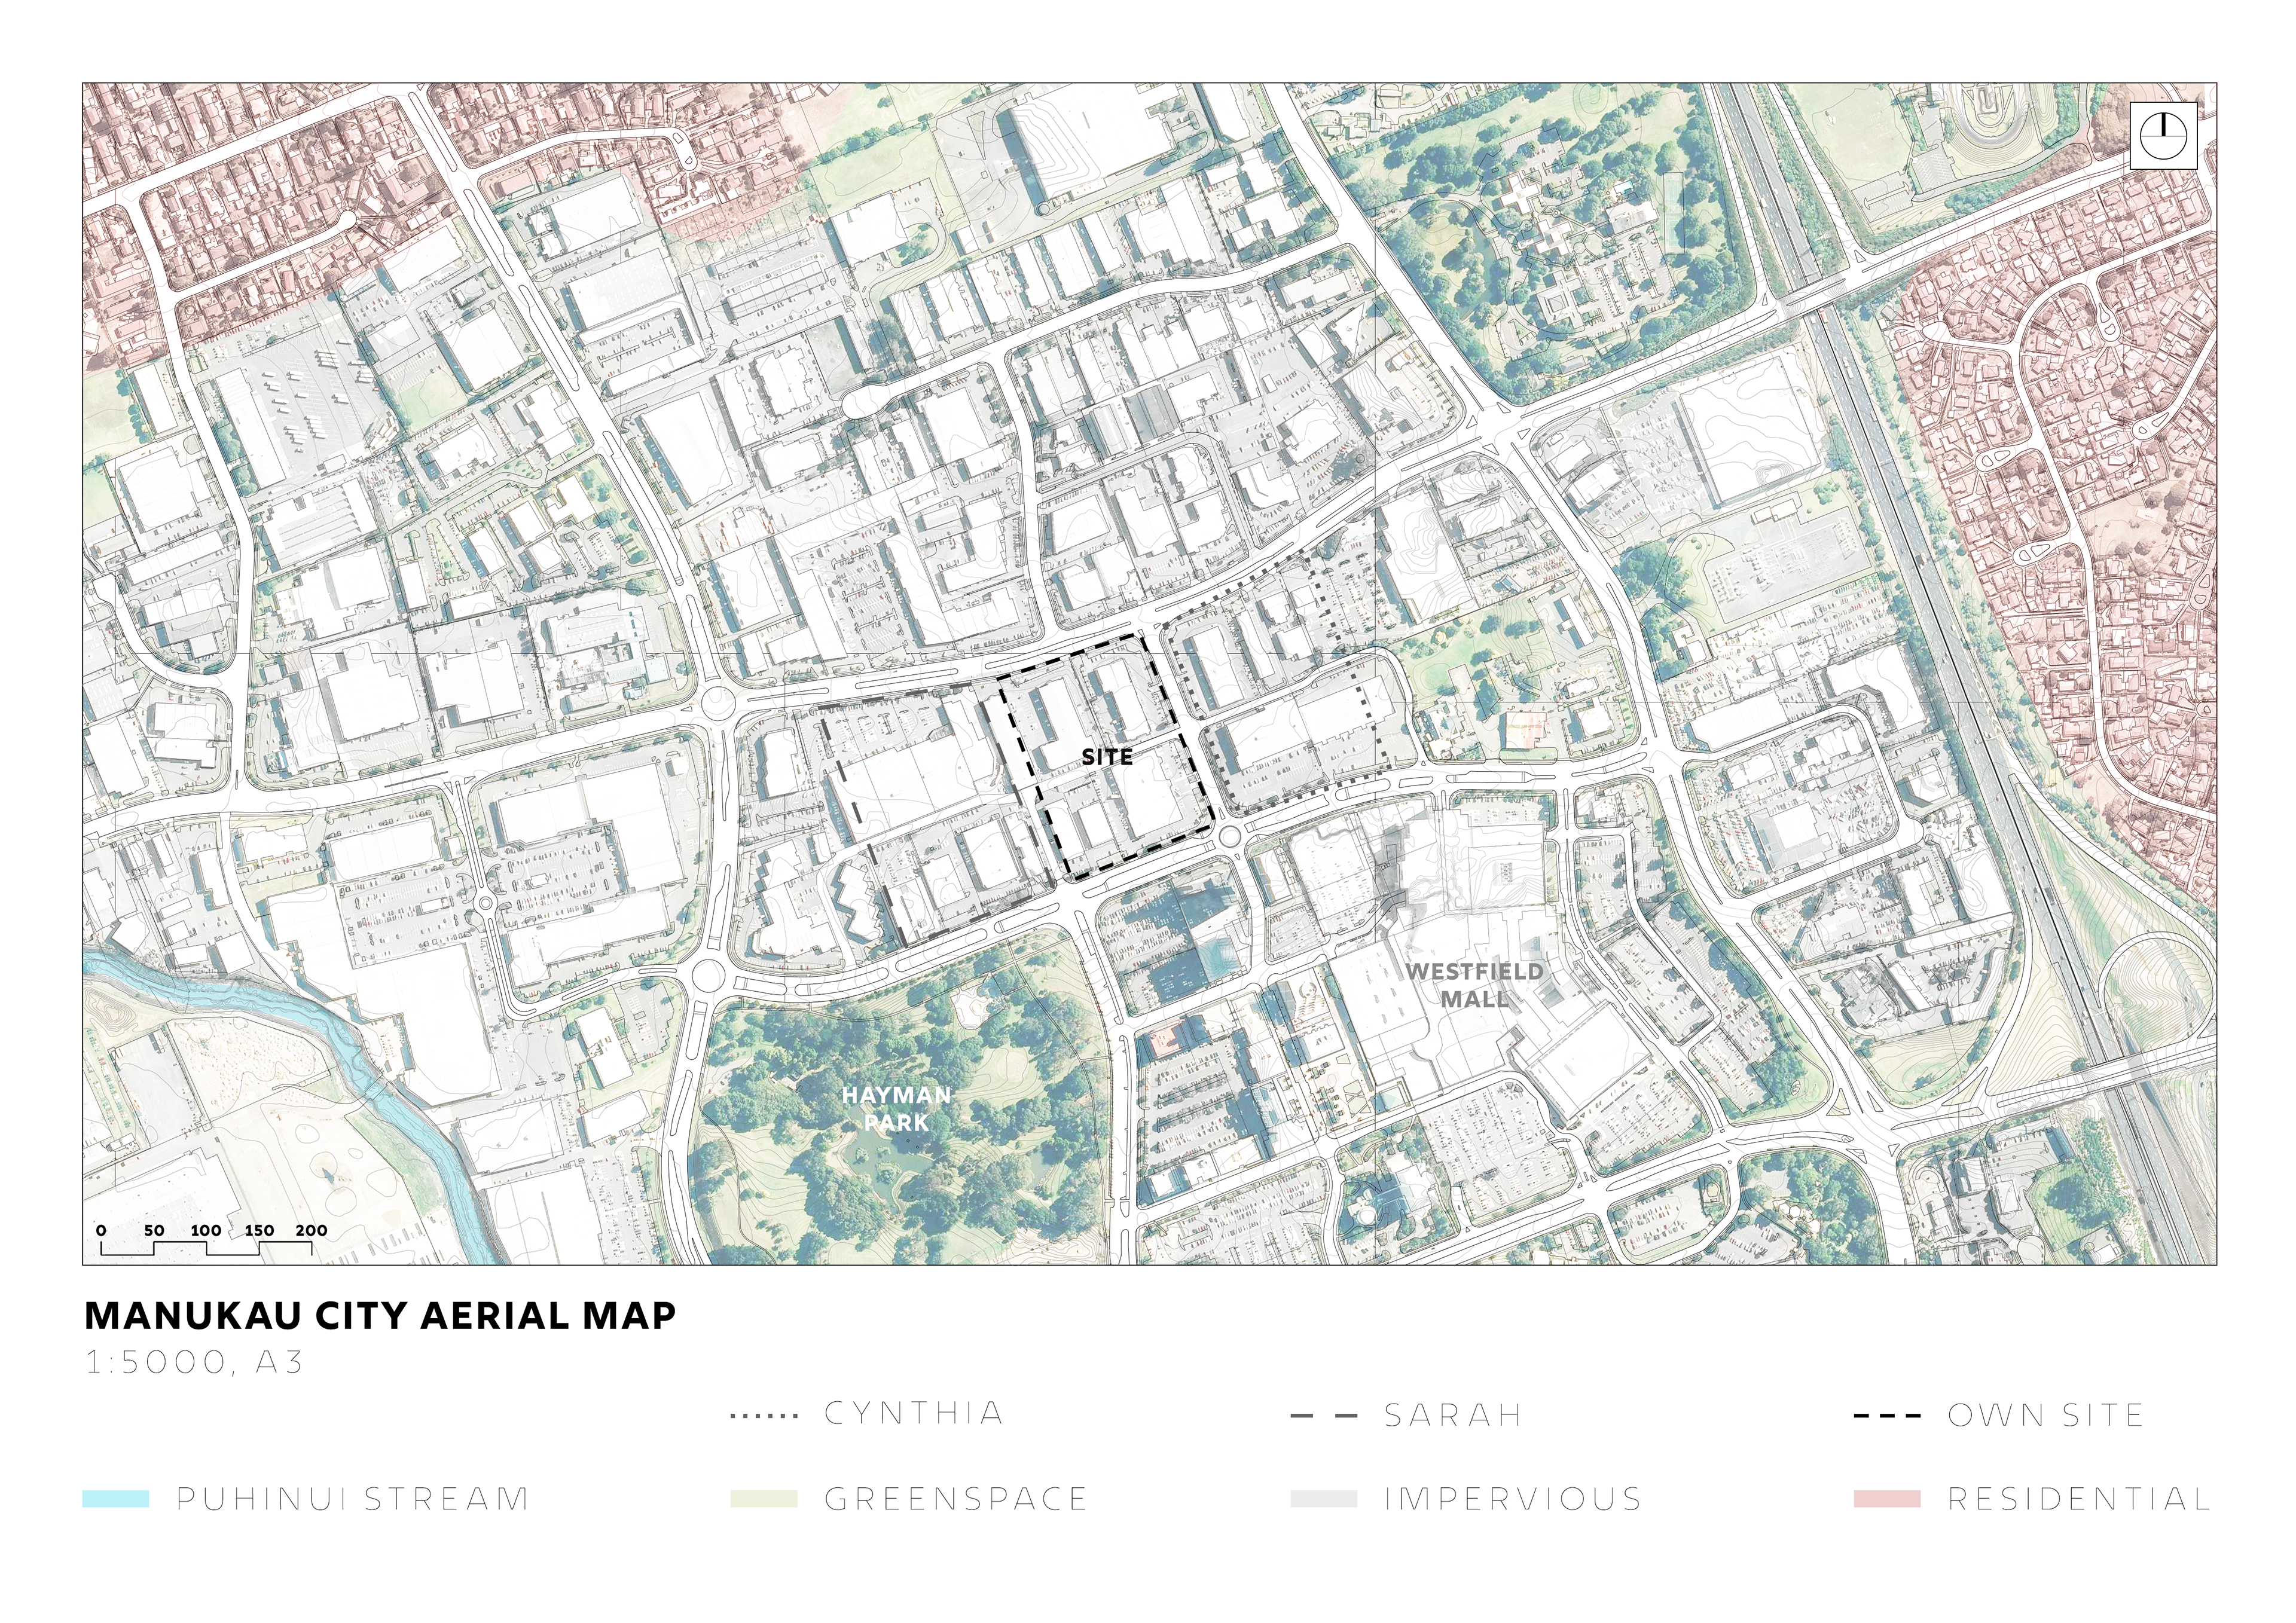Click the '150' scale bar value
This screenshot has width=2296, height=1623.
tap(259, 1230)
